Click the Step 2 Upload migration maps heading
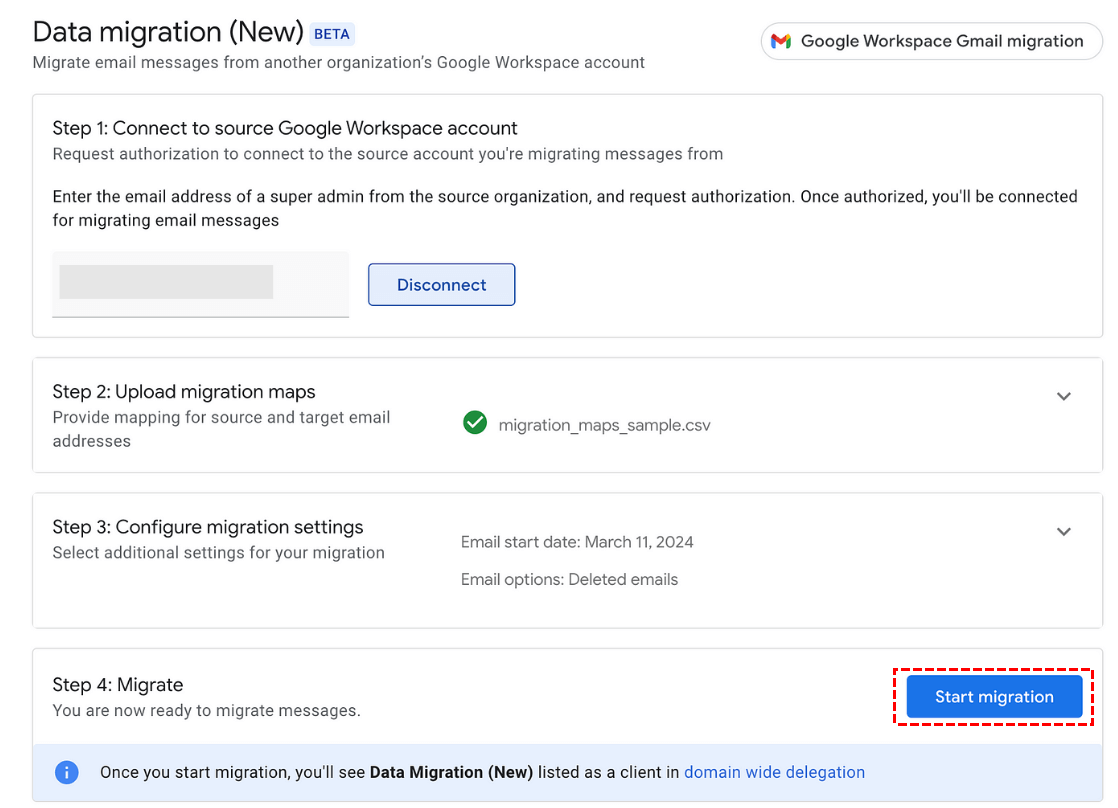 coord(184,392)
